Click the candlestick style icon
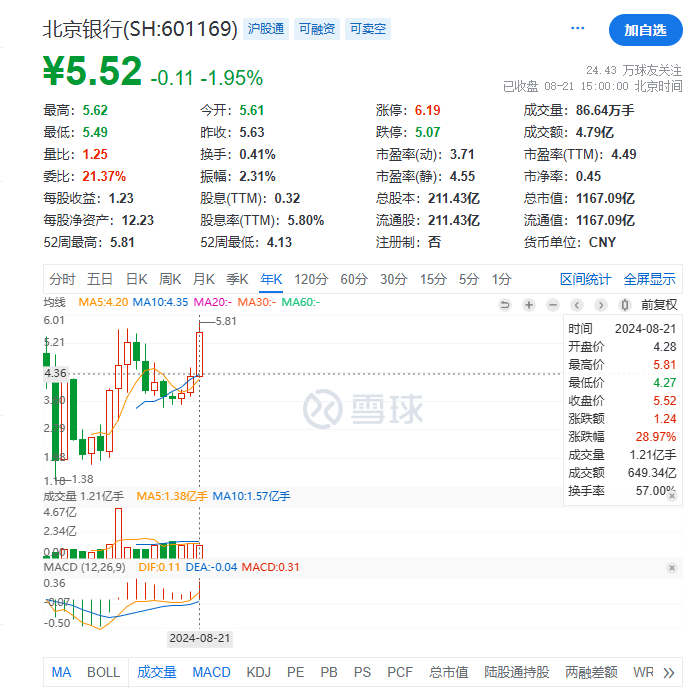The height and width of the screenshot is (694, 693). point(625,305)
